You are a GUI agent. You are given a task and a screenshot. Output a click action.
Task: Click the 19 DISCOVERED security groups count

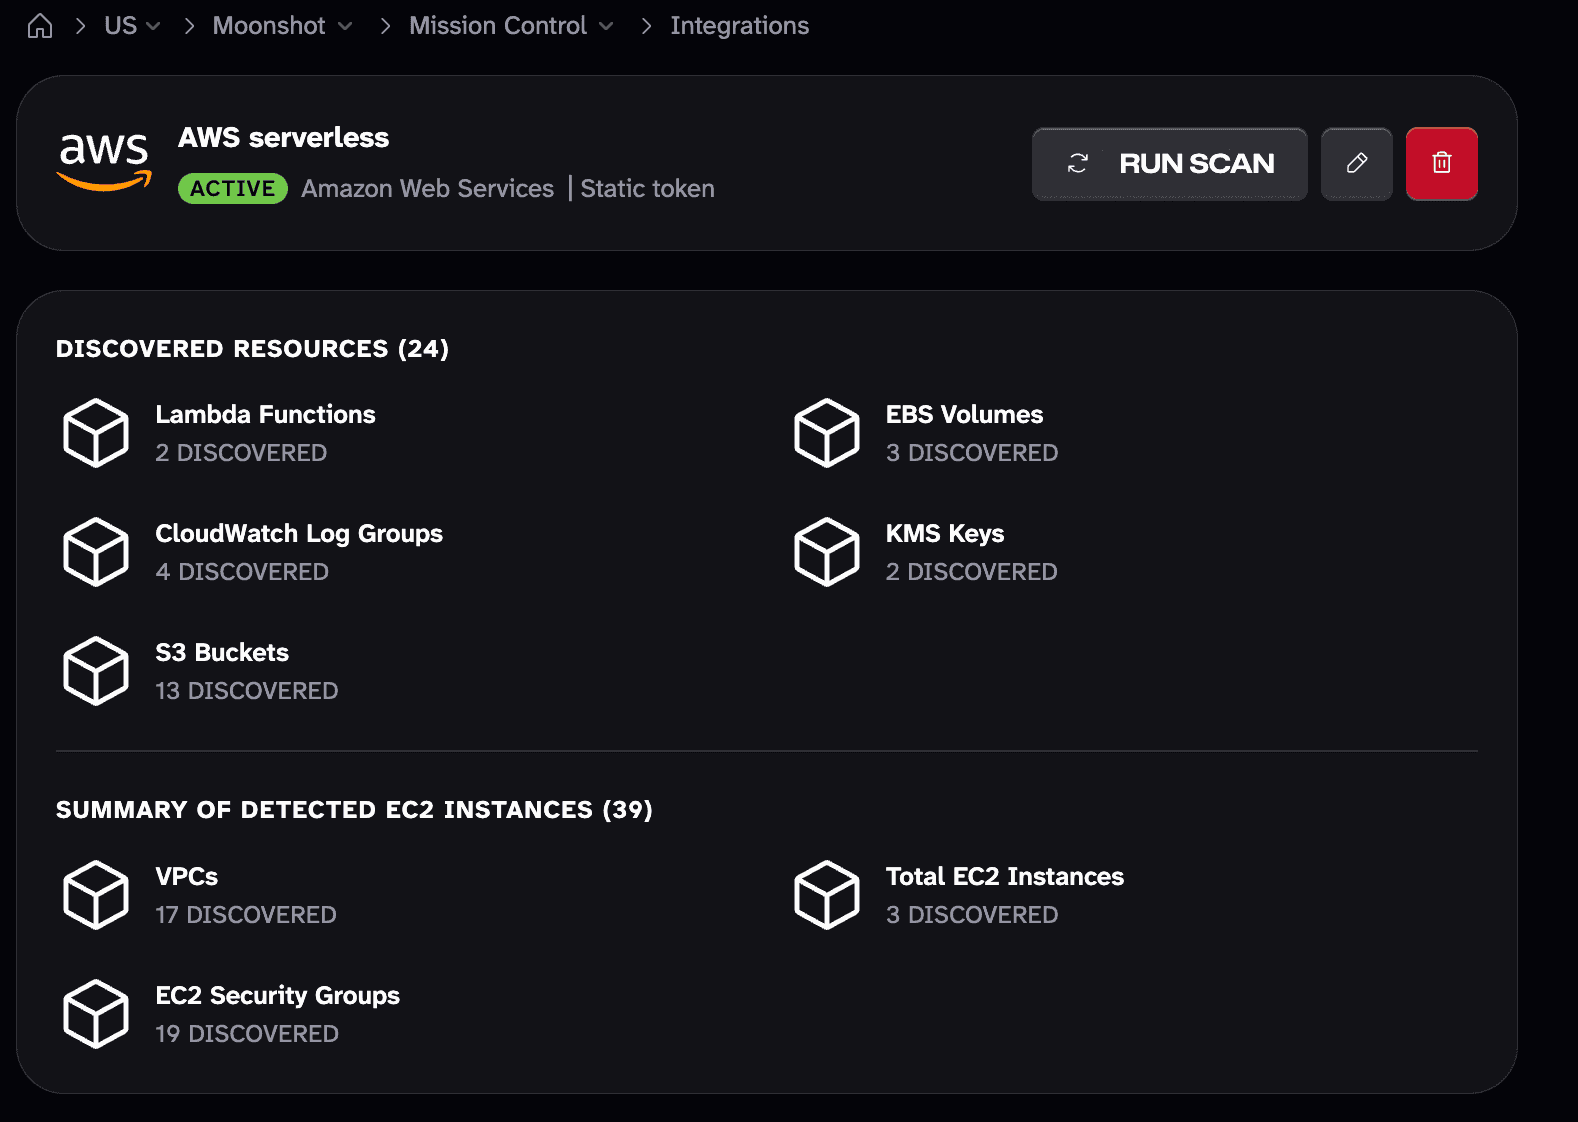point(247,1034)
